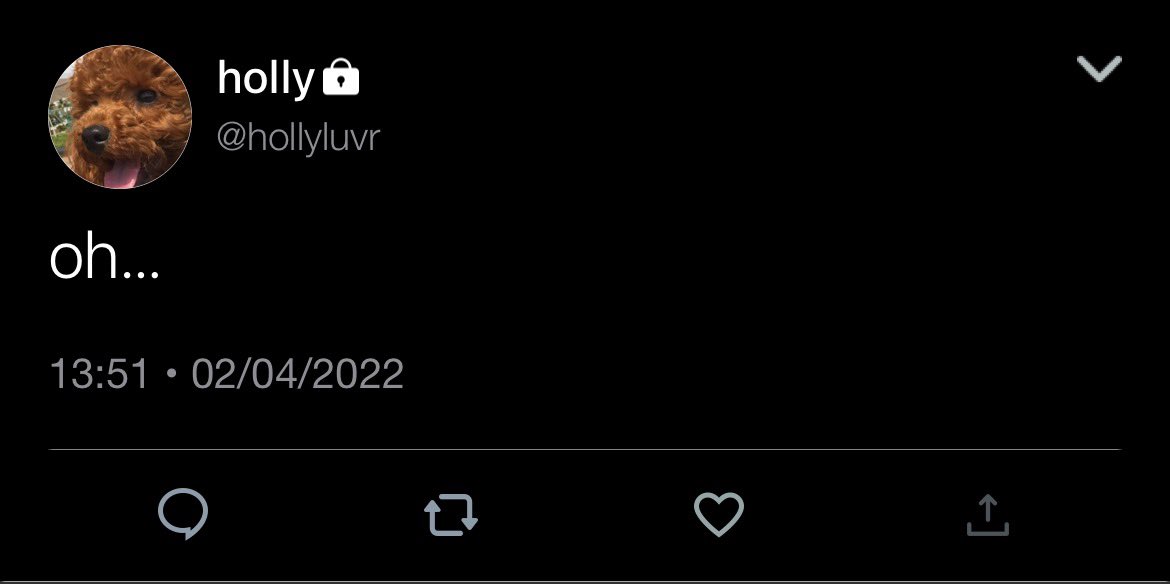Retweet the tweet using the retweet arrows icon
Viewport: 1170px width, 584px height.
[451, 515]
